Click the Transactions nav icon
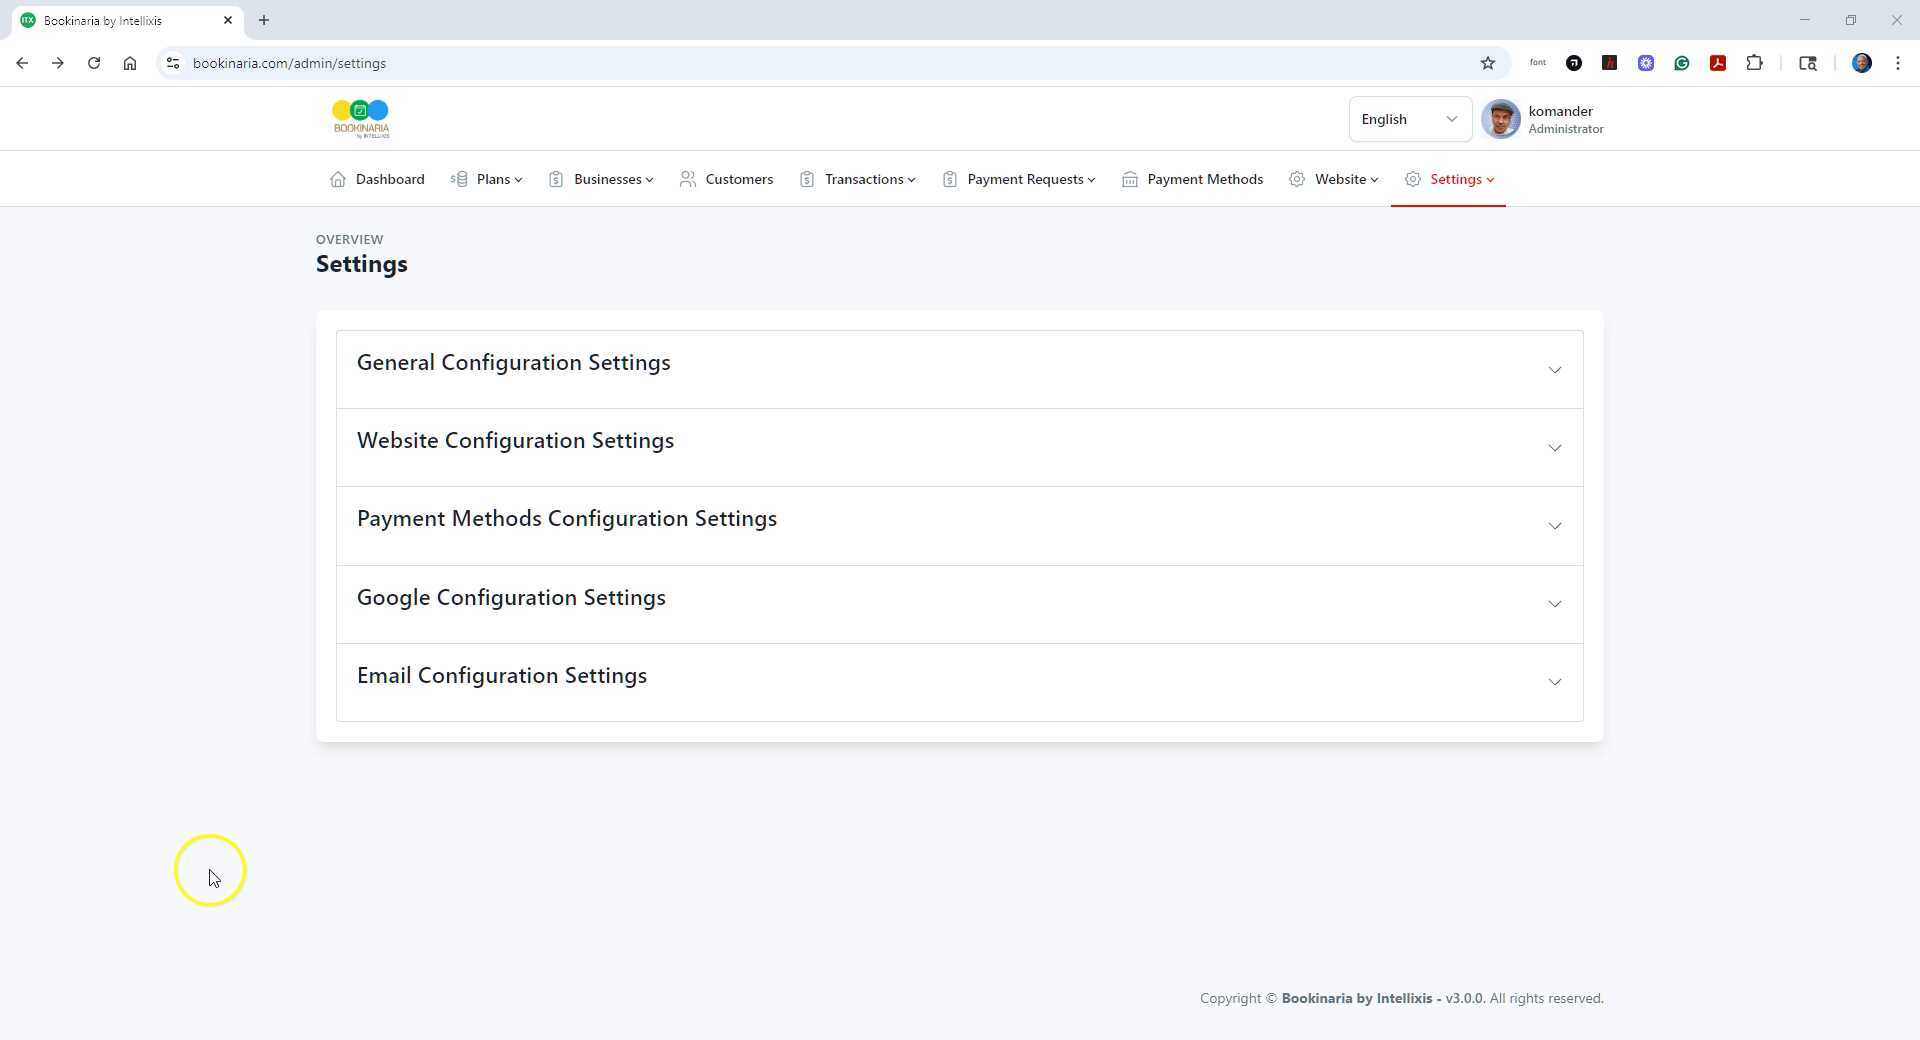 click(808, 179)
